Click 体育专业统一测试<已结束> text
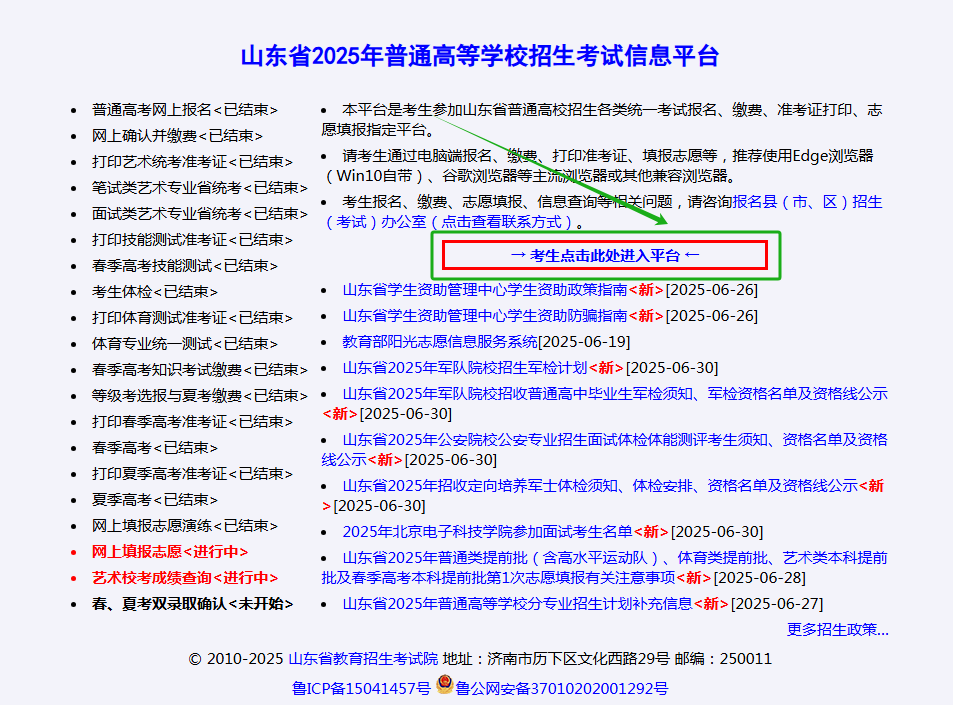The height and width of the screenshot is (705, 953). 185,345
